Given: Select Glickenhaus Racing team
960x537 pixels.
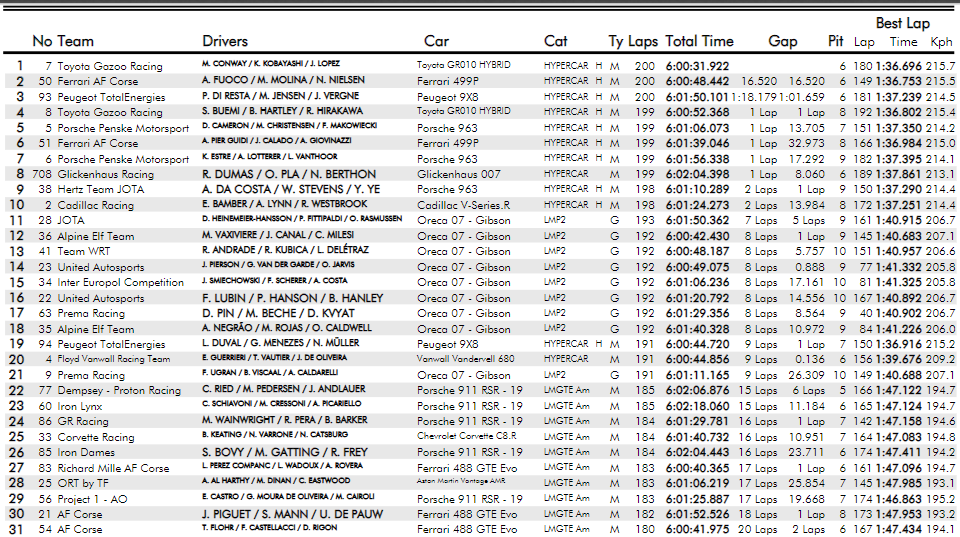Looking at the screenshot, I should coord(105,175).
